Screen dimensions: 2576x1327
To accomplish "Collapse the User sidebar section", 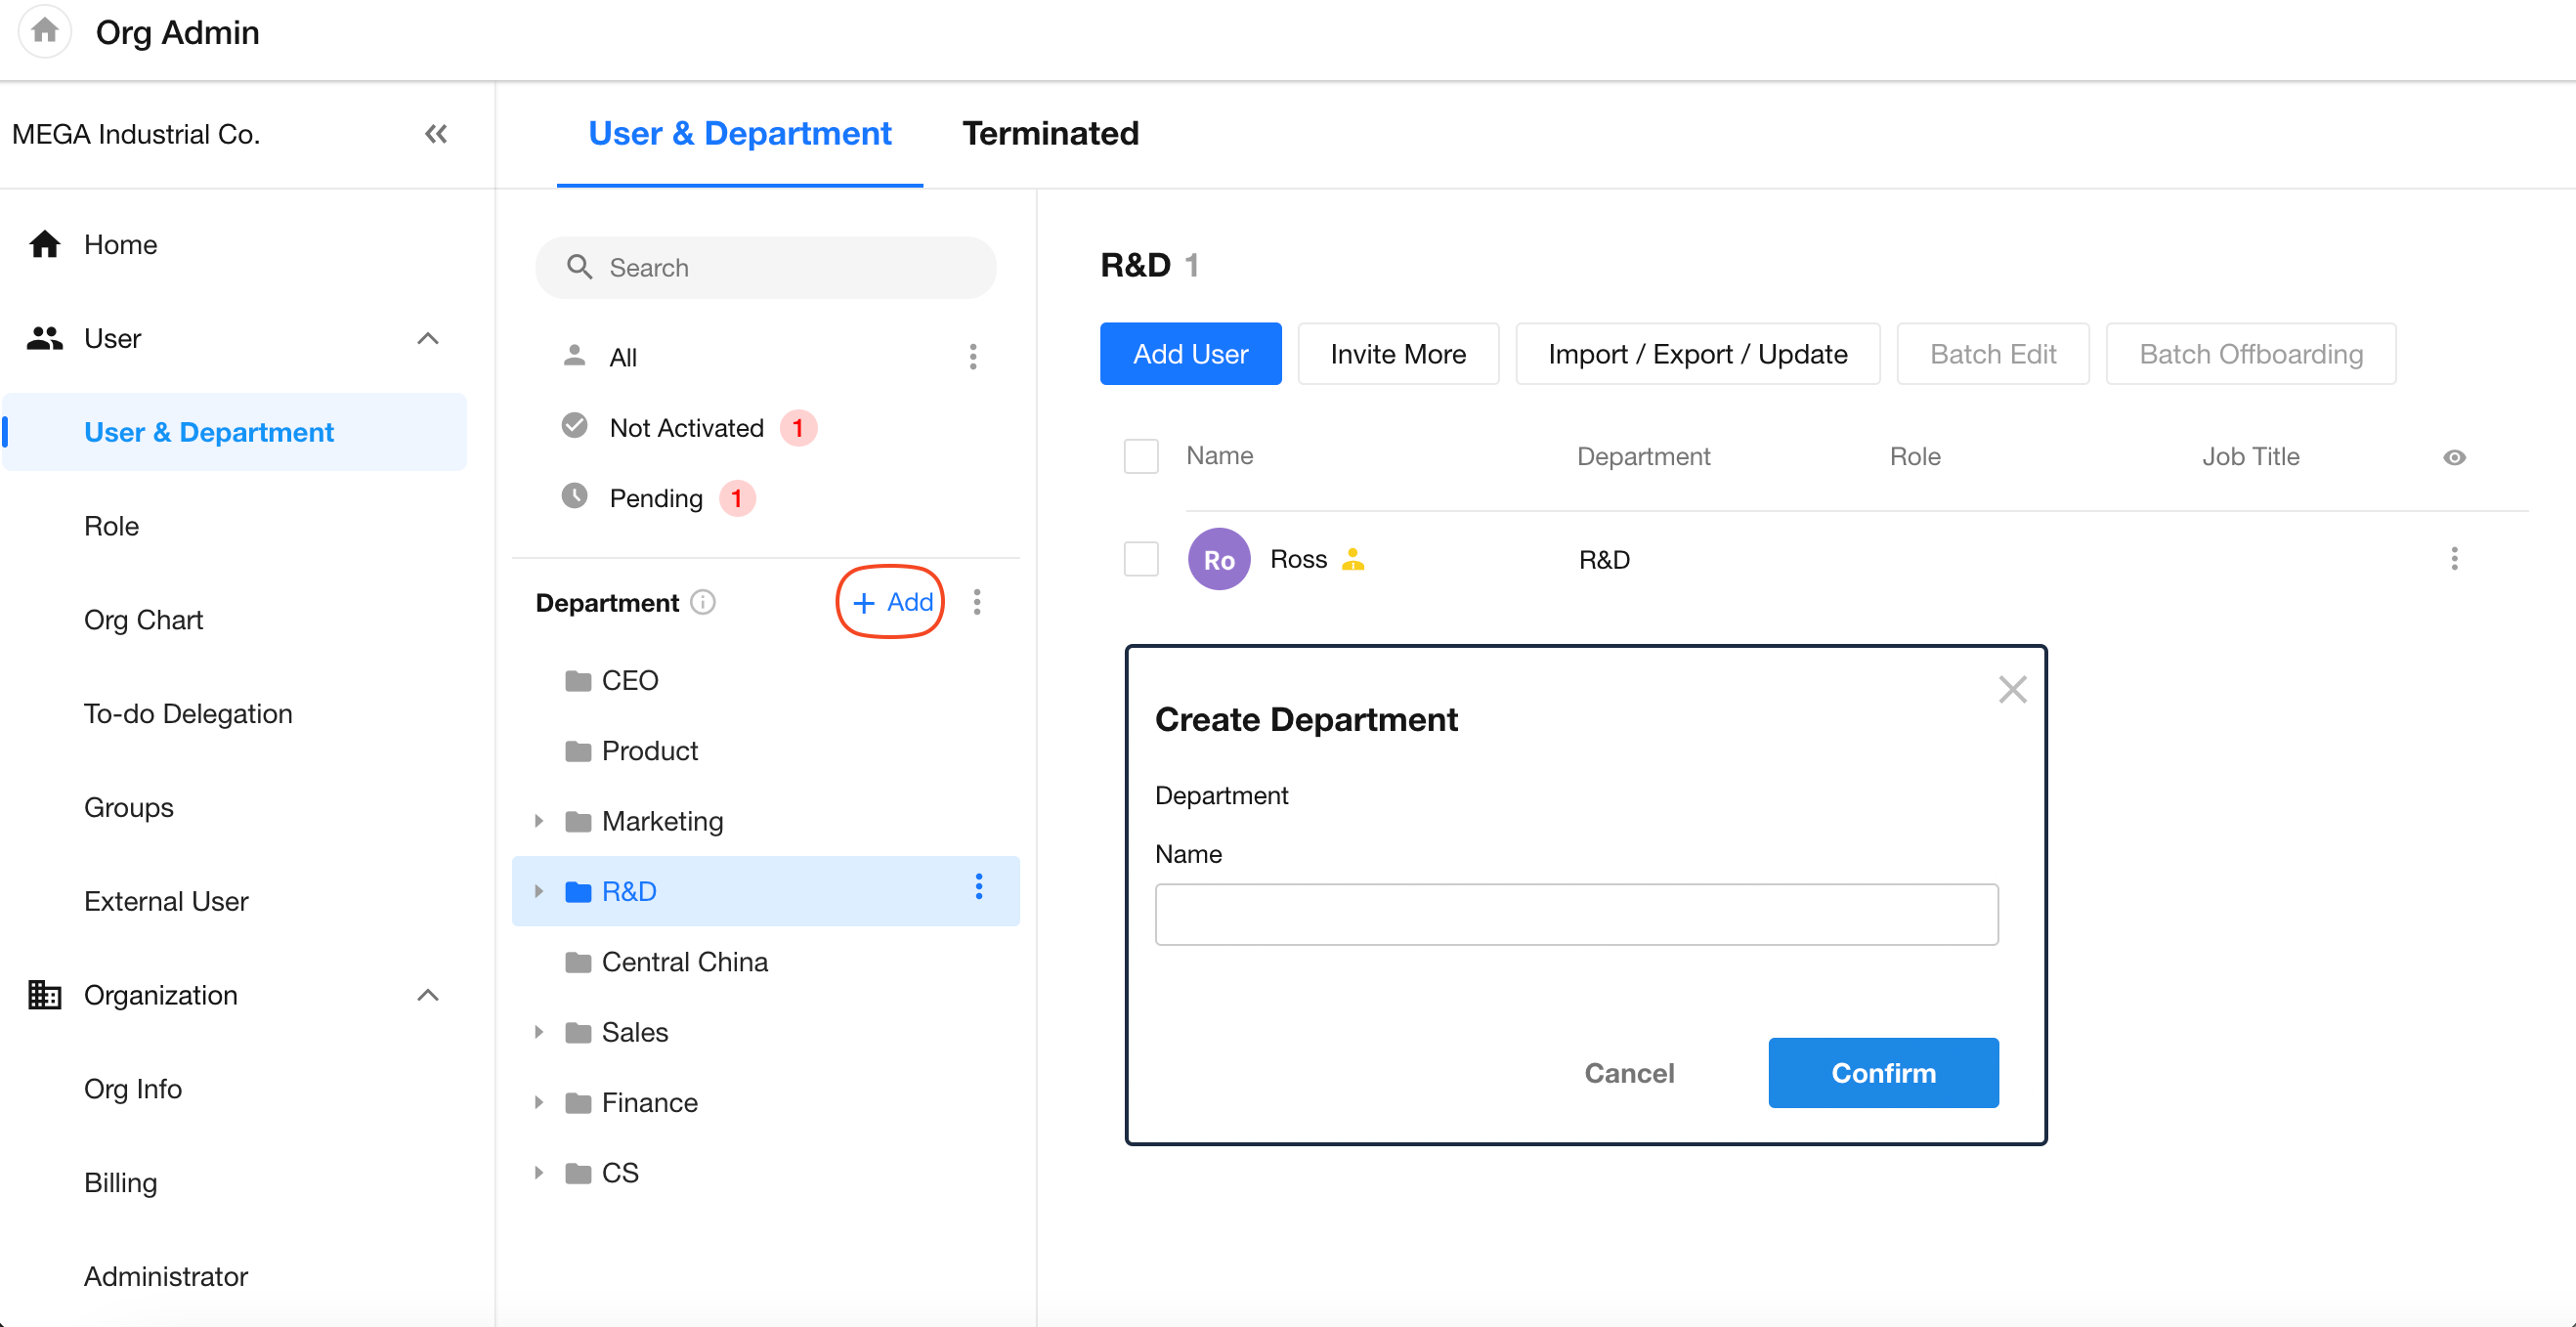I will pos(427,338).
